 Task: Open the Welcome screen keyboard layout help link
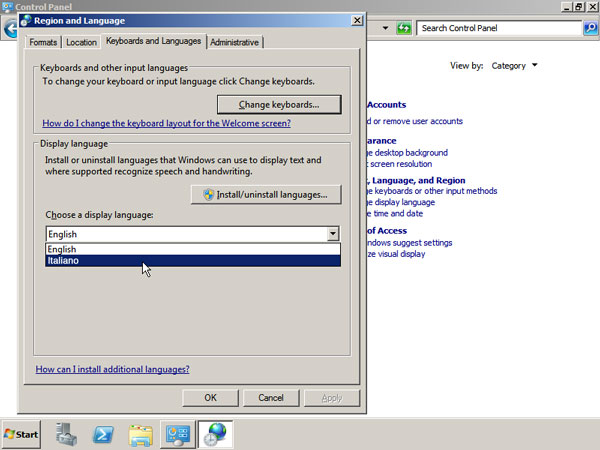166,123
